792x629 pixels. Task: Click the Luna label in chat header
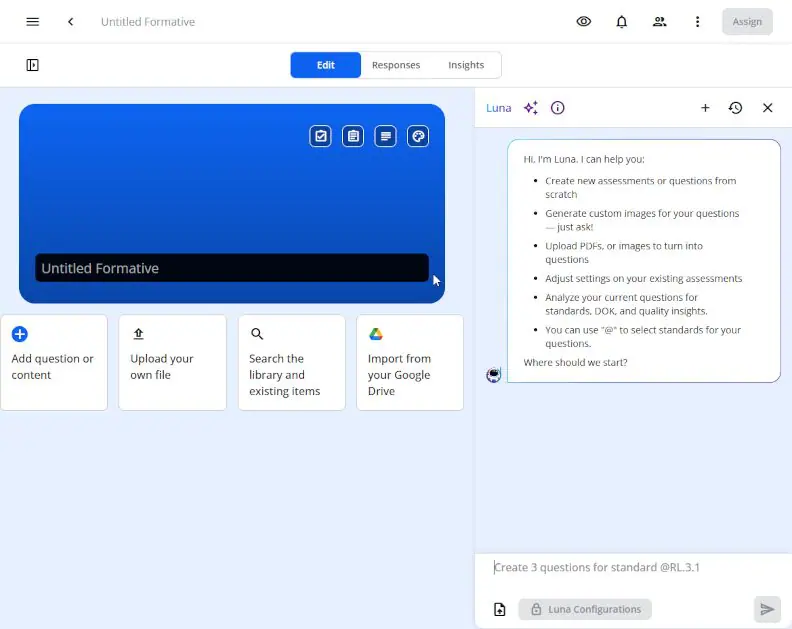click(x=499, y=108)
